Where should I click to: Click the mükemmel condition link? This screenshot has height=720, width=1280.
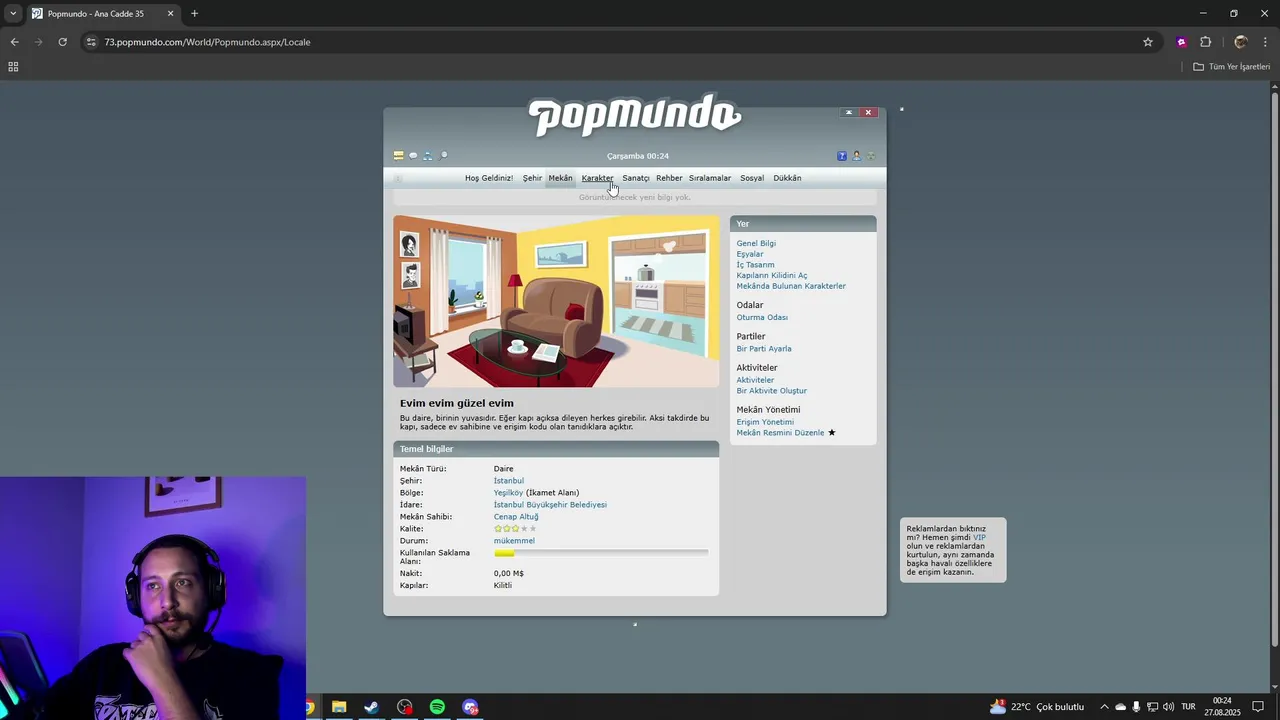pos(514,541)
